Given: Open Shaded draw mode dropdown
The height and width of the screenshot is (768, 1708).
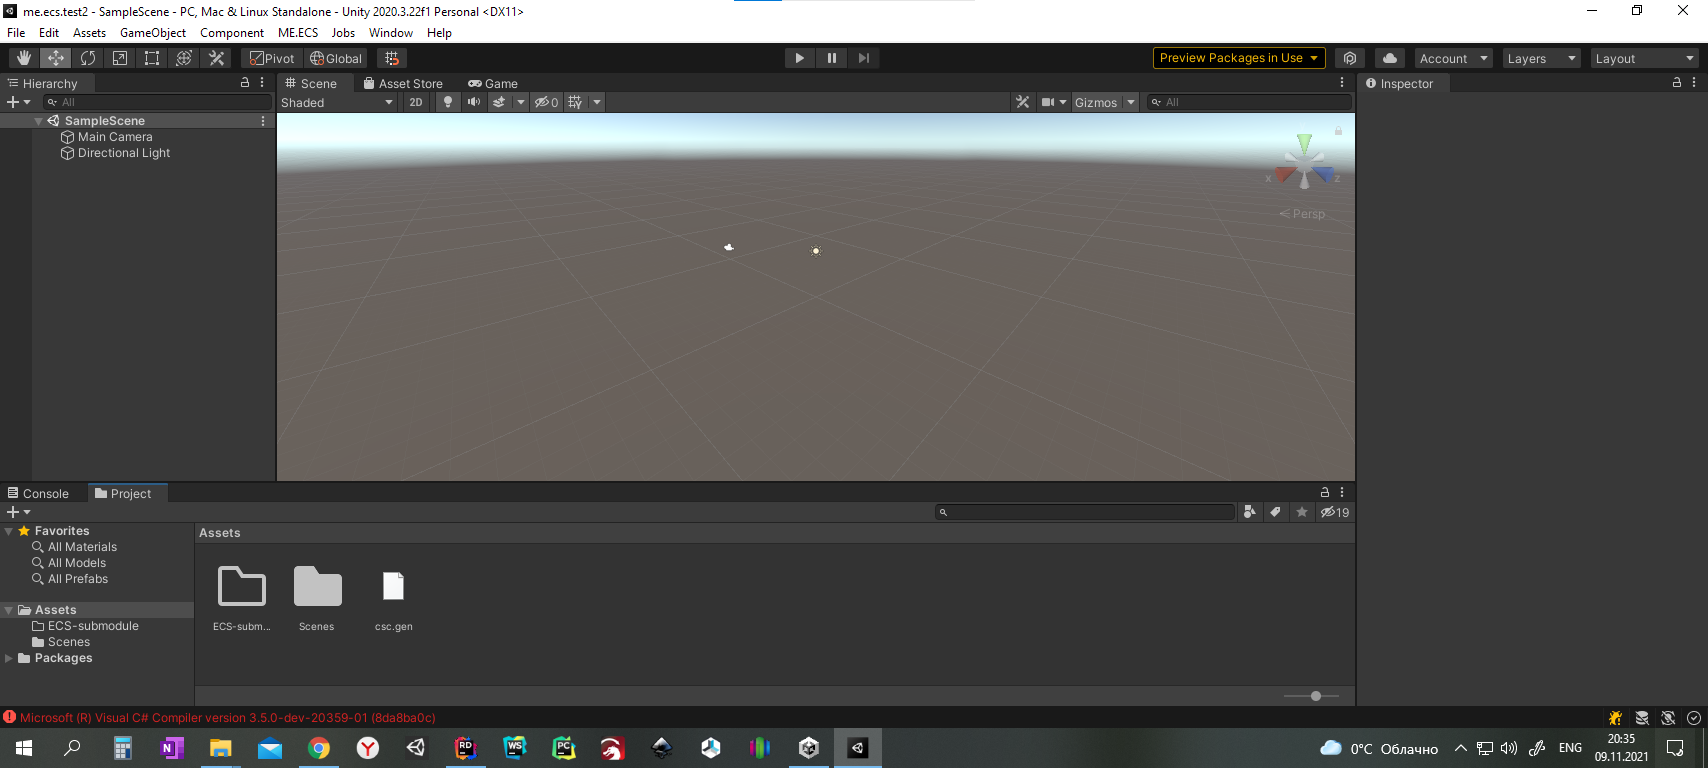Looking at the screenshot, I should click(337, 102).
